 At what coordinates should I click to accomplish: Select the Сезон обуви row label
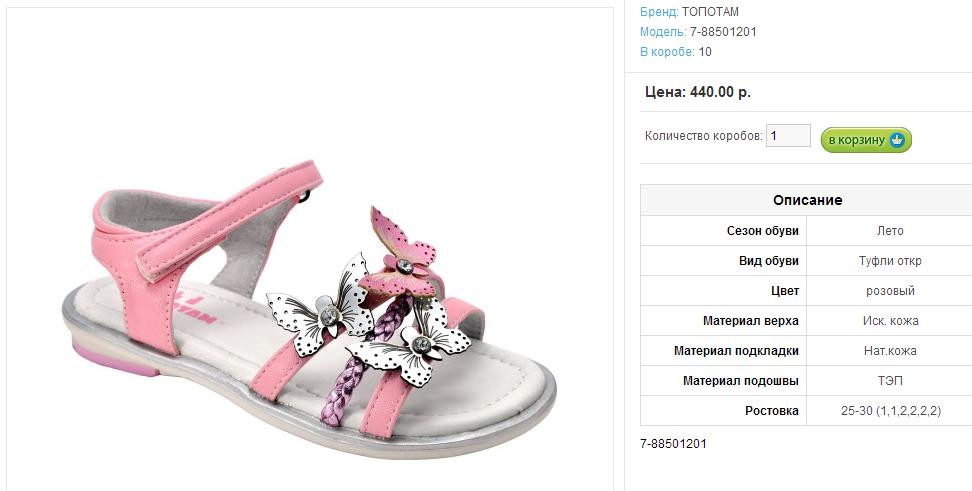(x=762, y=231)
